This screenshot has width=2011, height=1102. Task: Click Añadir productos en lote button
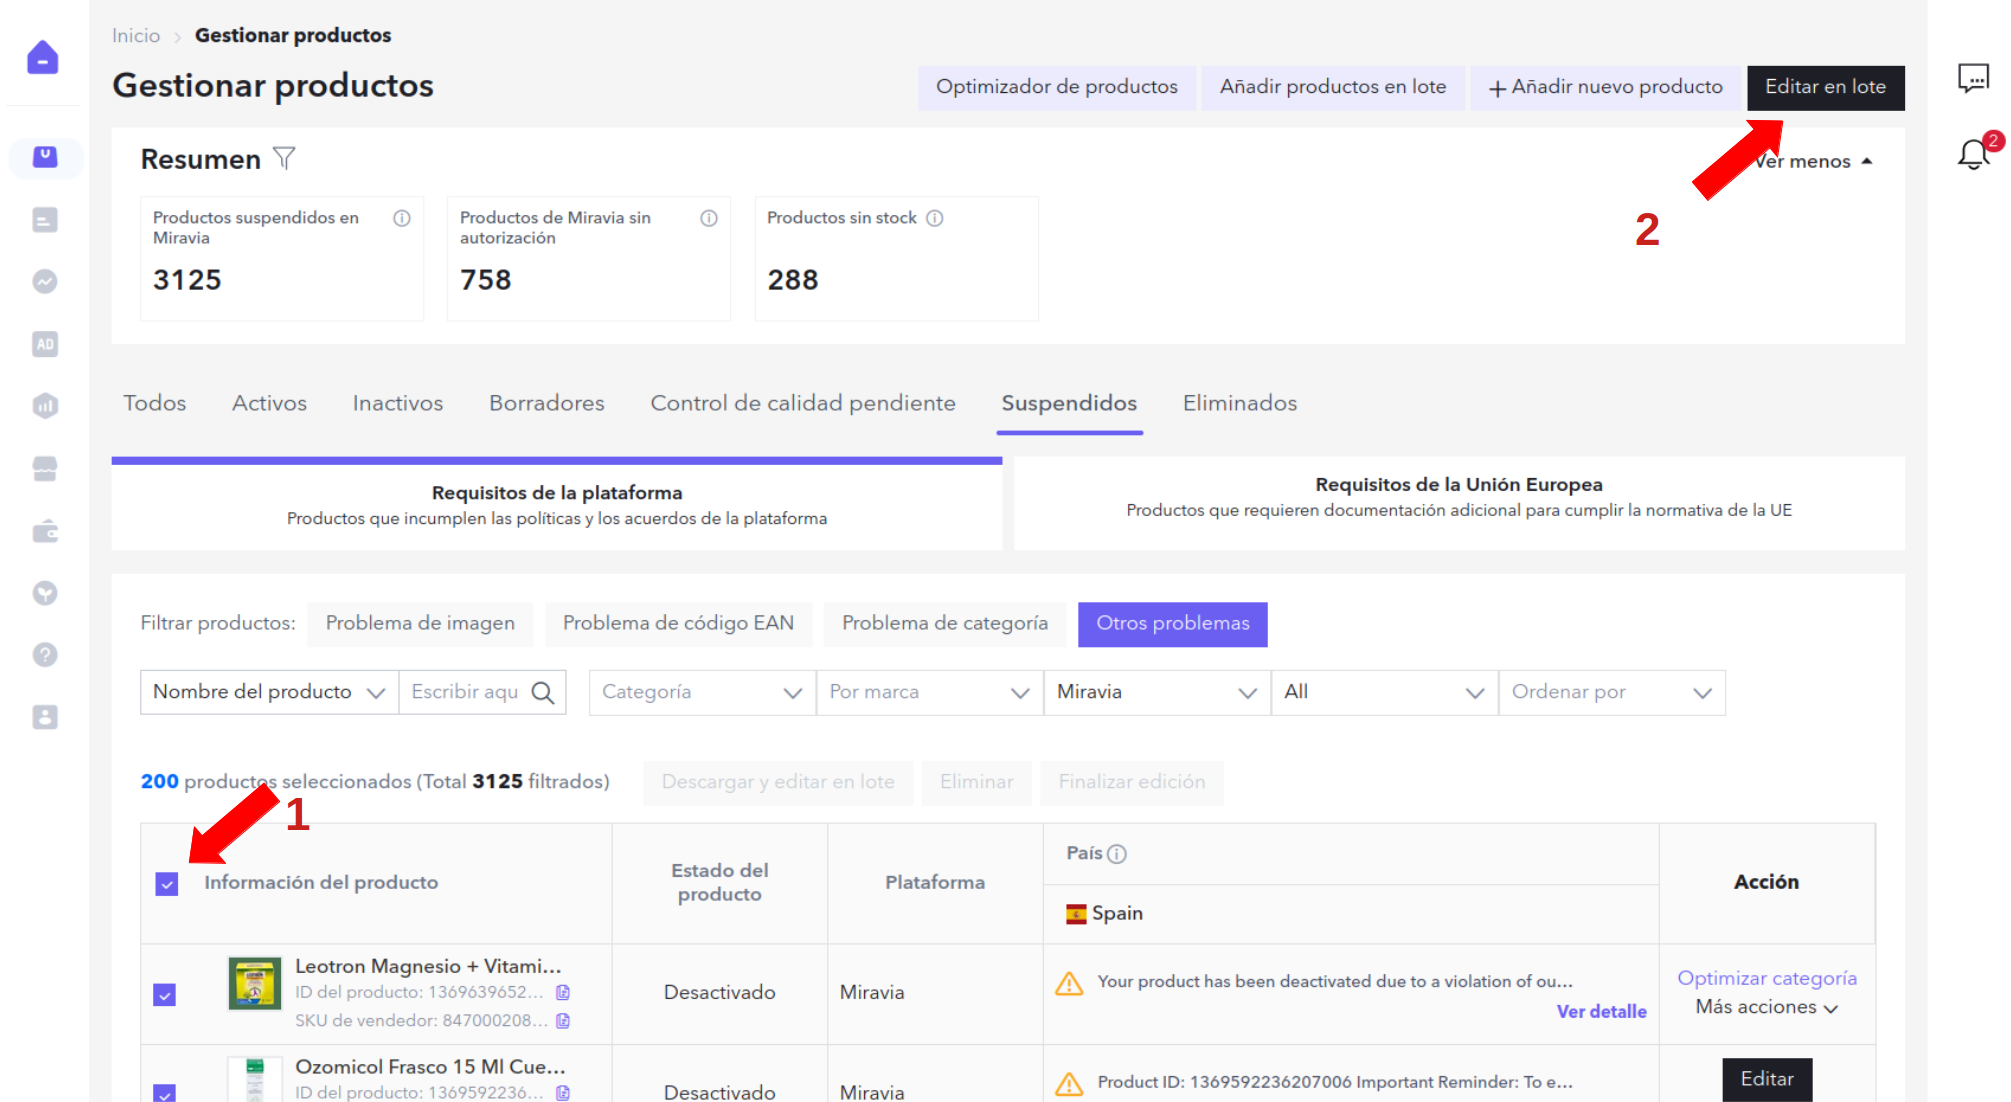click(x=1333, y=87)
